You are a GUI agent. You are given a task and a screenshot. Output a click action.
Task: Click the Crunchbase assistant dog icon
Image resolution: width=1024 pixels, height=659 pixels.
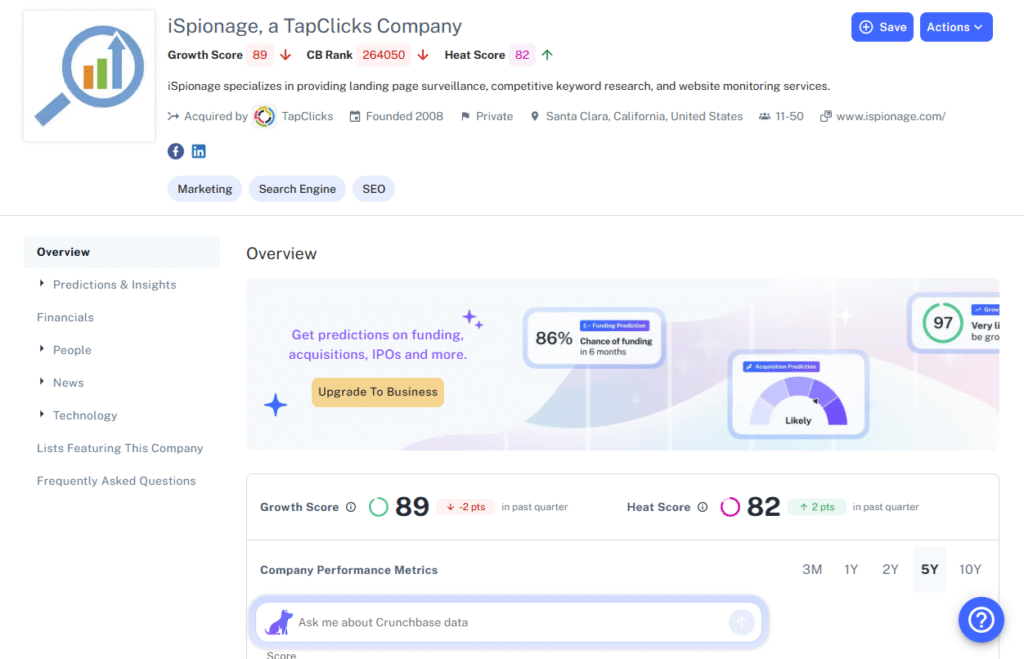pos(279,622)
